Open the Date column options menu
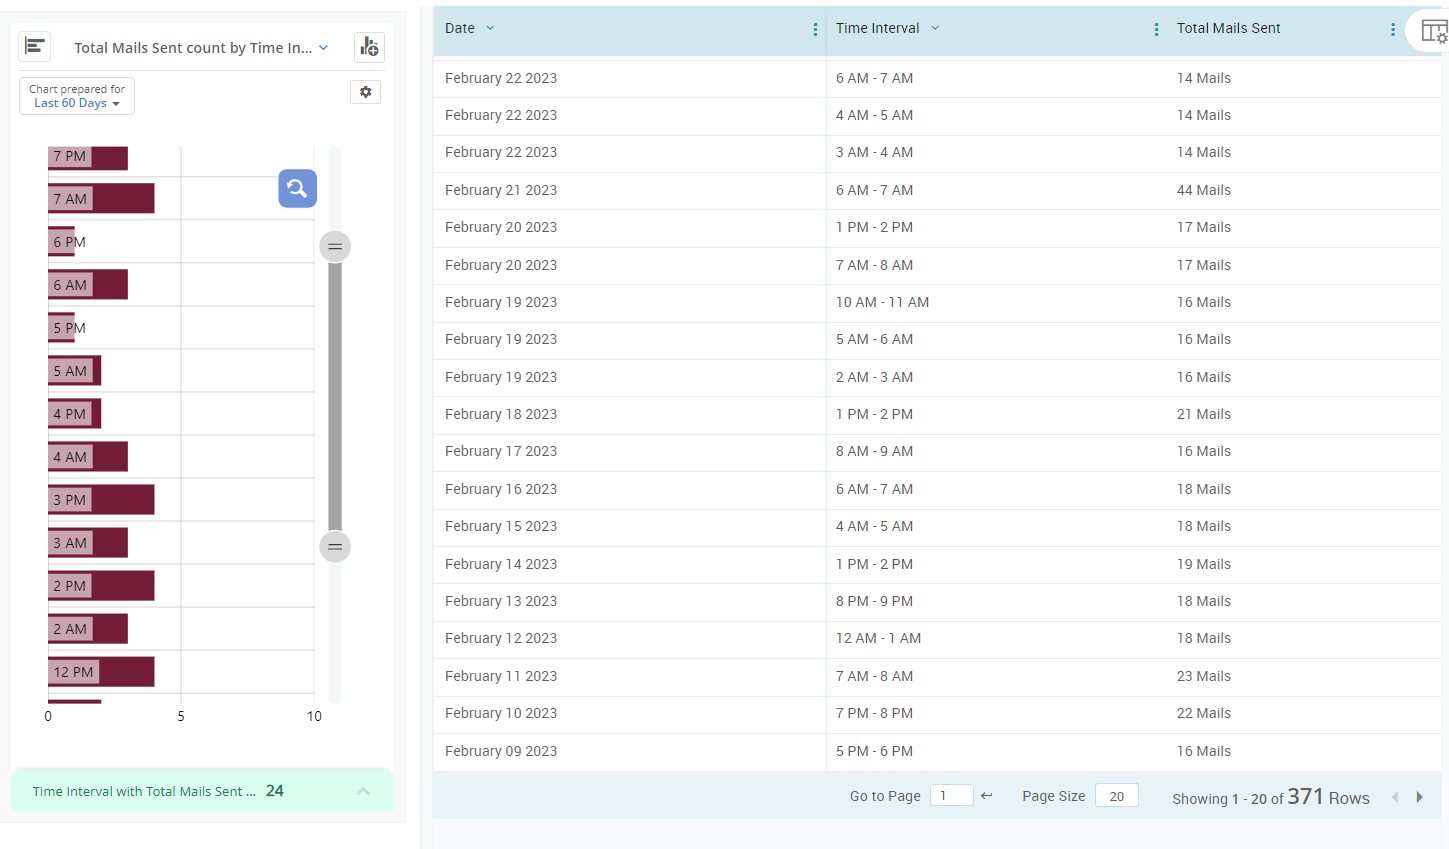1449x849 pixels. 815,30
